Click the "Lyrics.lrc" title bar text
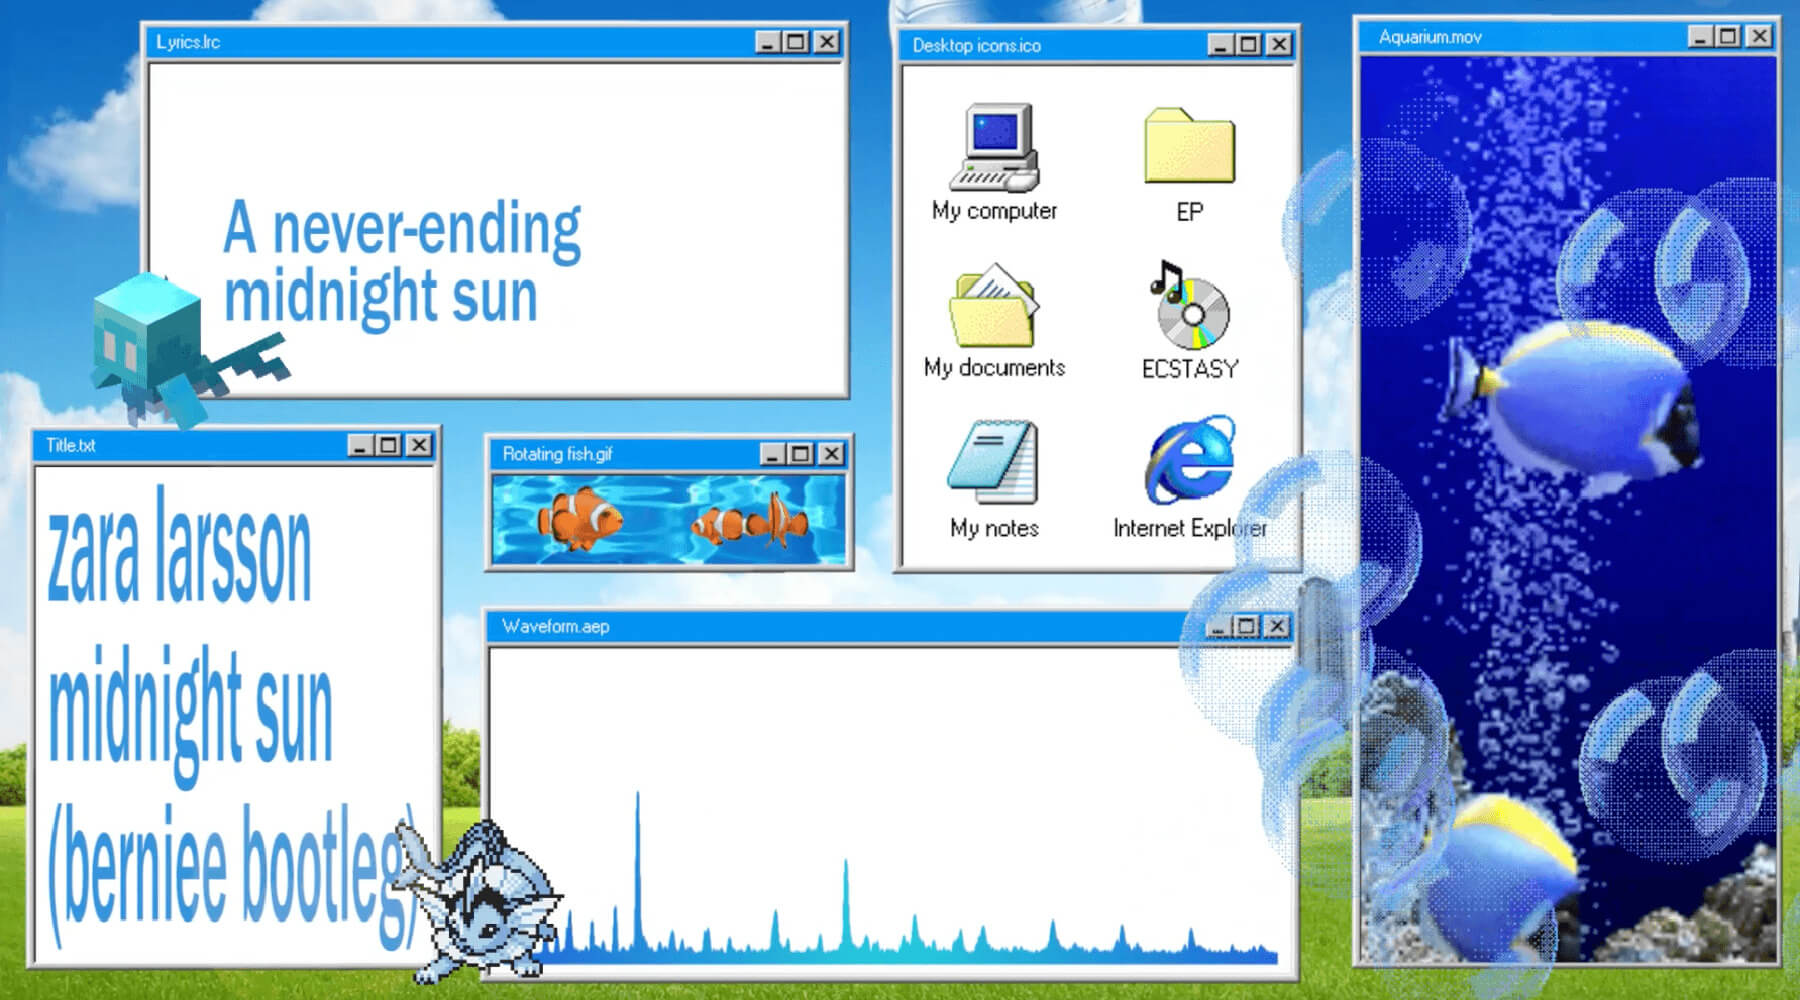The height and width of the screenshot is (1000, 1800). point(188,42)
